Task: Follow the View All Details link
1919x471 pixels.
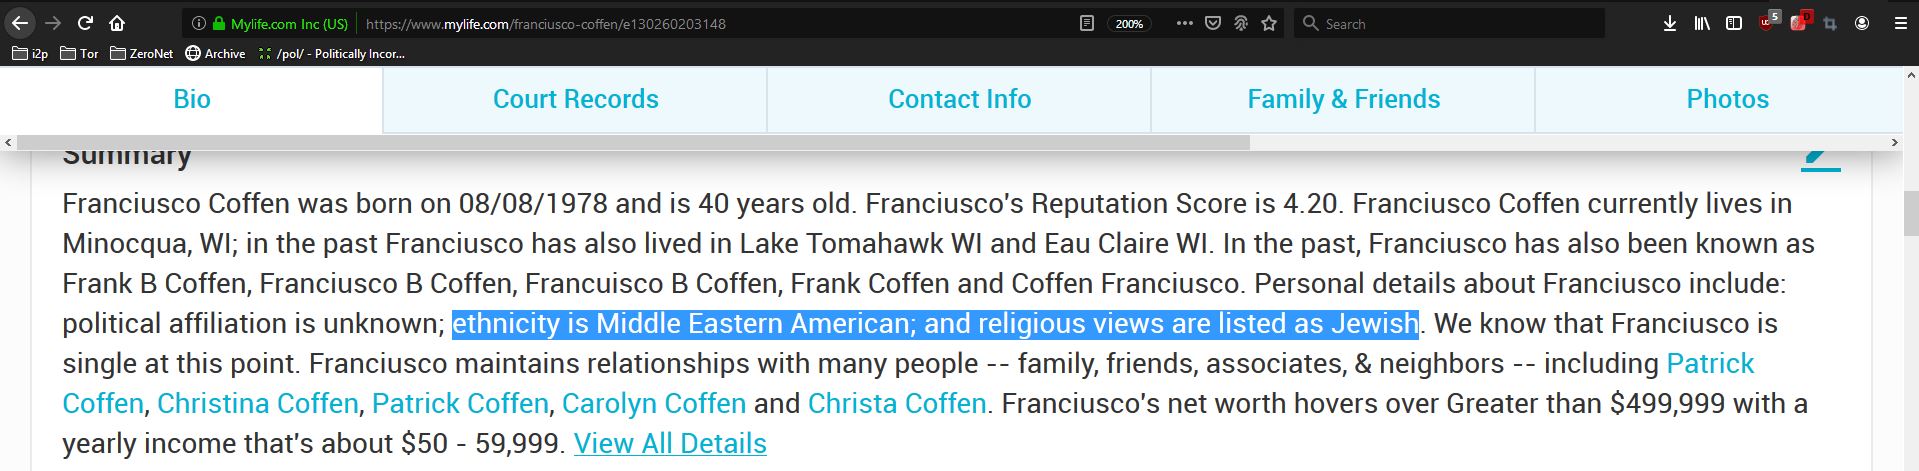Action: click(670, 443)
